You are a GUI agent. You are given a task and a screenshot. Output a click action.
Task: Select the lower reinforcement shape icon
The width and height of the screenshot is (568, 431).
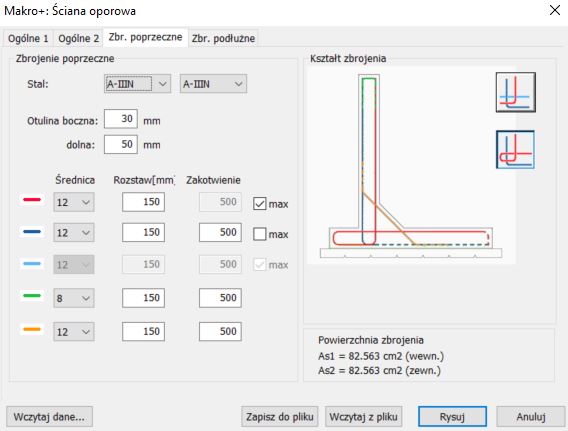[515, 150]
